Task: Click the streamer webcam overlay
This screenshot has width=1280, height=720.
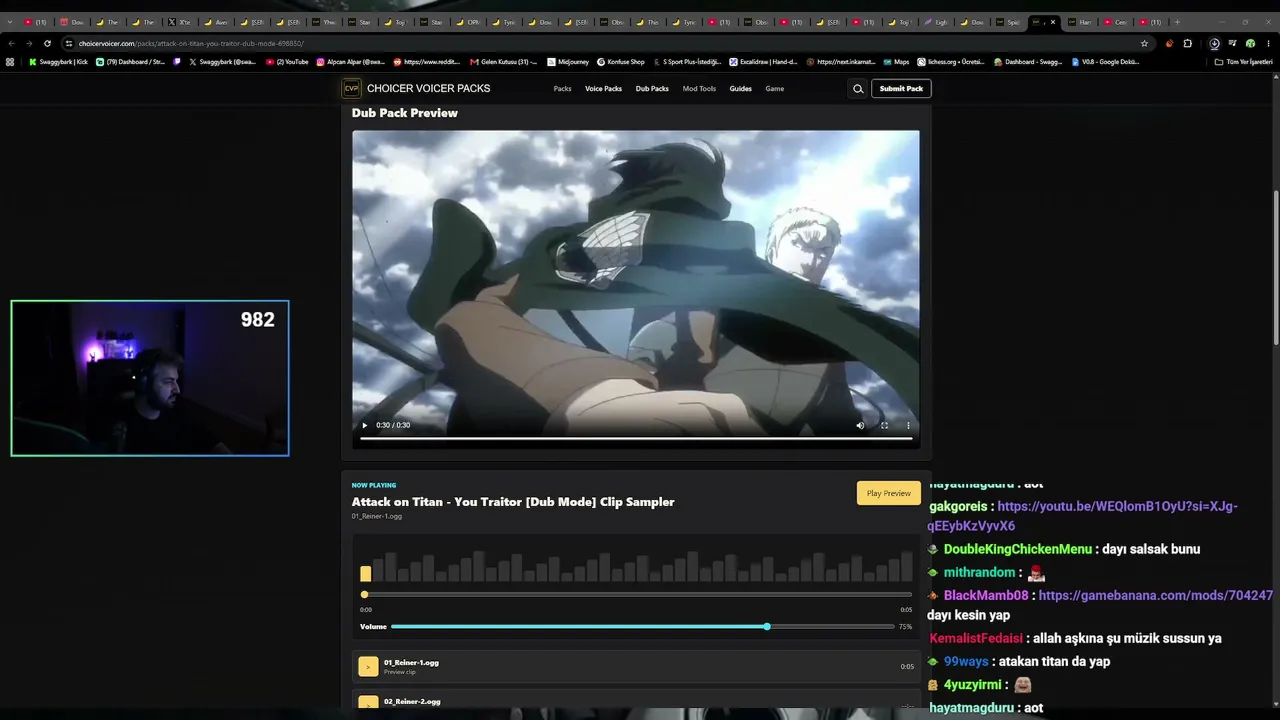Action: point(150,378)
